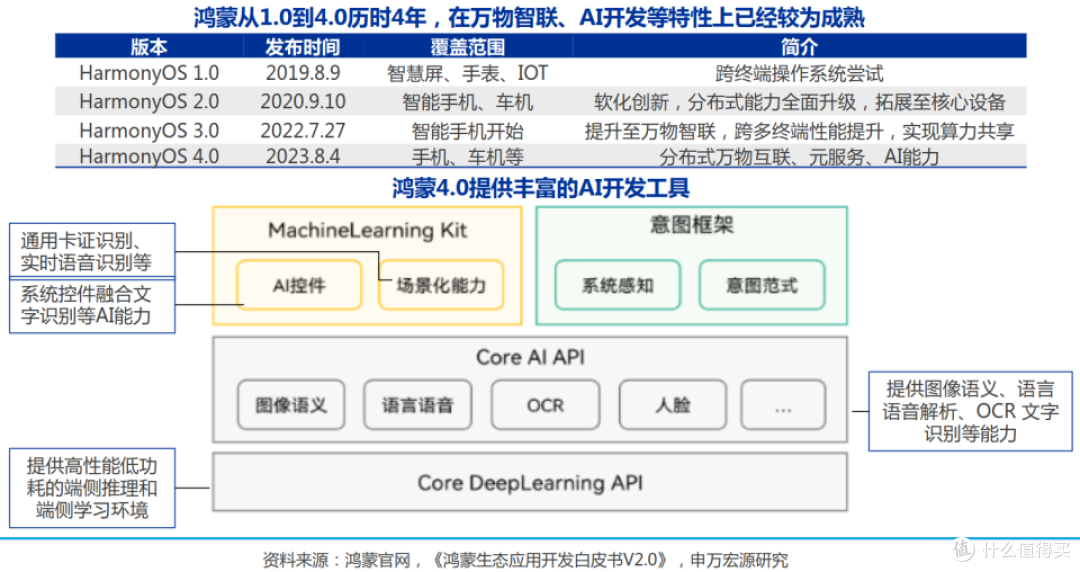Click the 系统感知 box
1080x572 pixels.
point(618,285)
